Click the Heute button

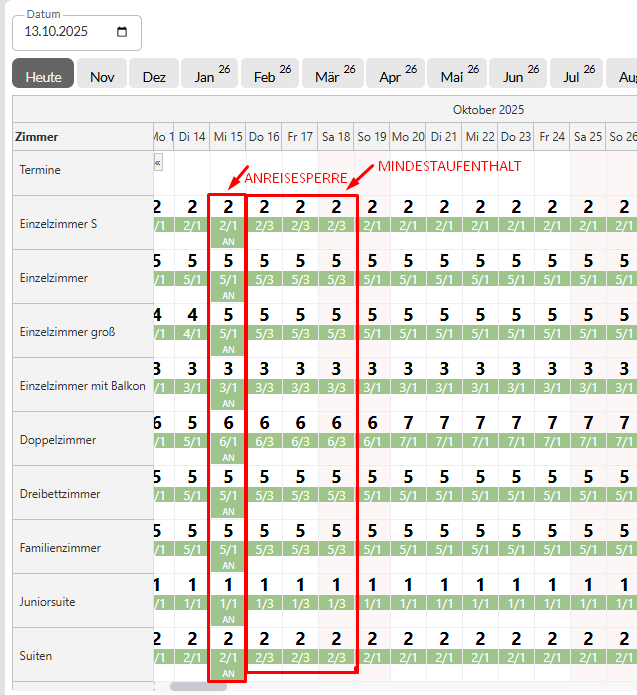click(x=43, y=76)
